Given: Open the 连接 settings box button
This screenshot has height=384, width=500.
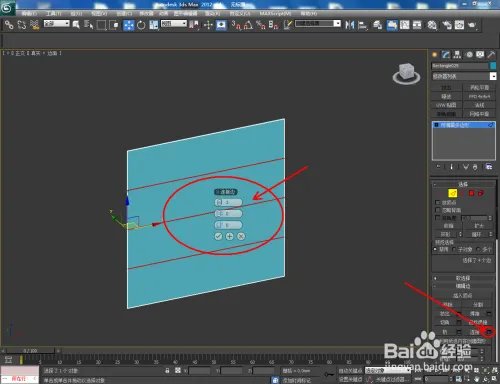Looking at the screenshot, I should pyautogui.click(x=489, y=332).
